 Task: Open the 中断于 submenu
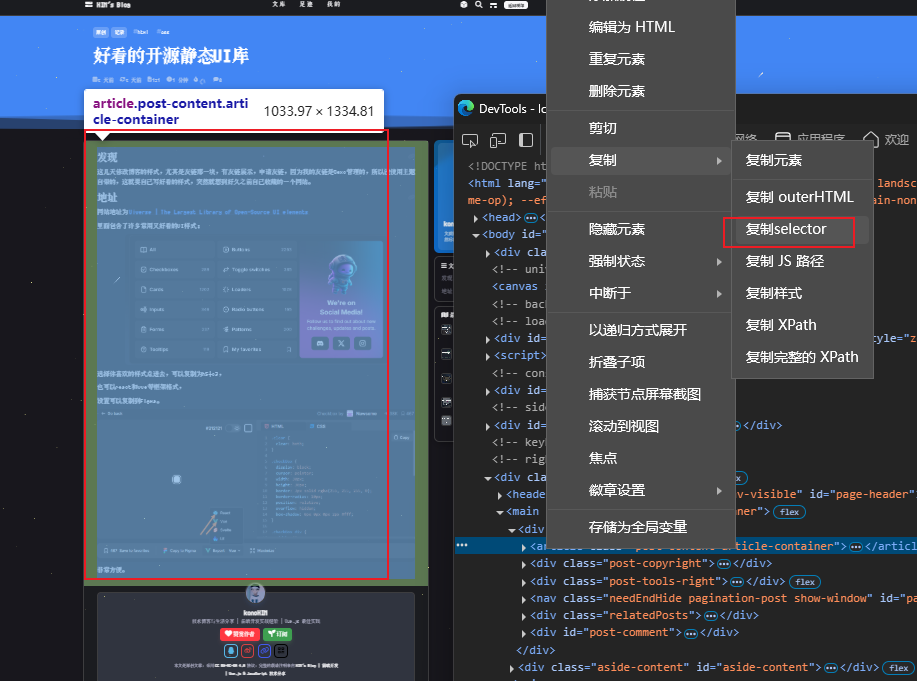coord(640,293)
